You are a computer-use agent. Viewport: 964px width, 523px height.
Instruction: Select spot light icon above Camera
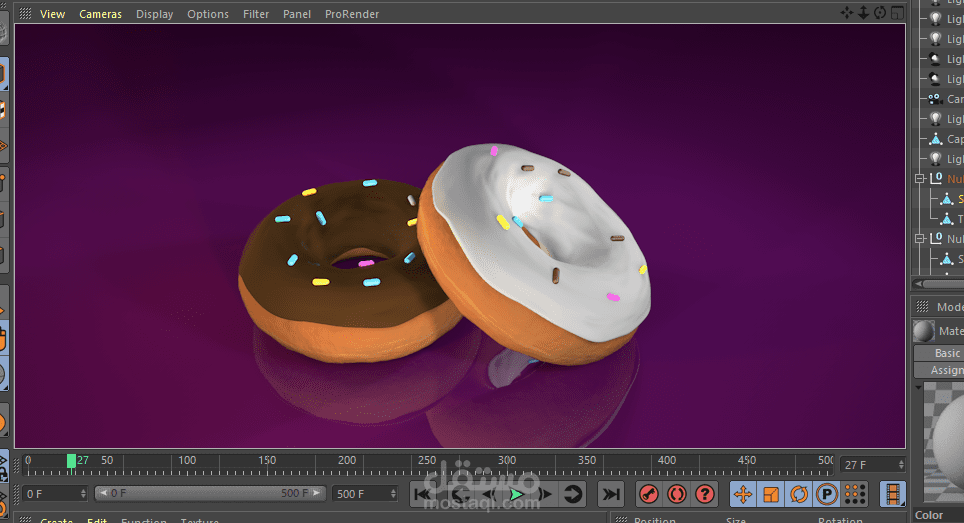[x=935, y=79]
